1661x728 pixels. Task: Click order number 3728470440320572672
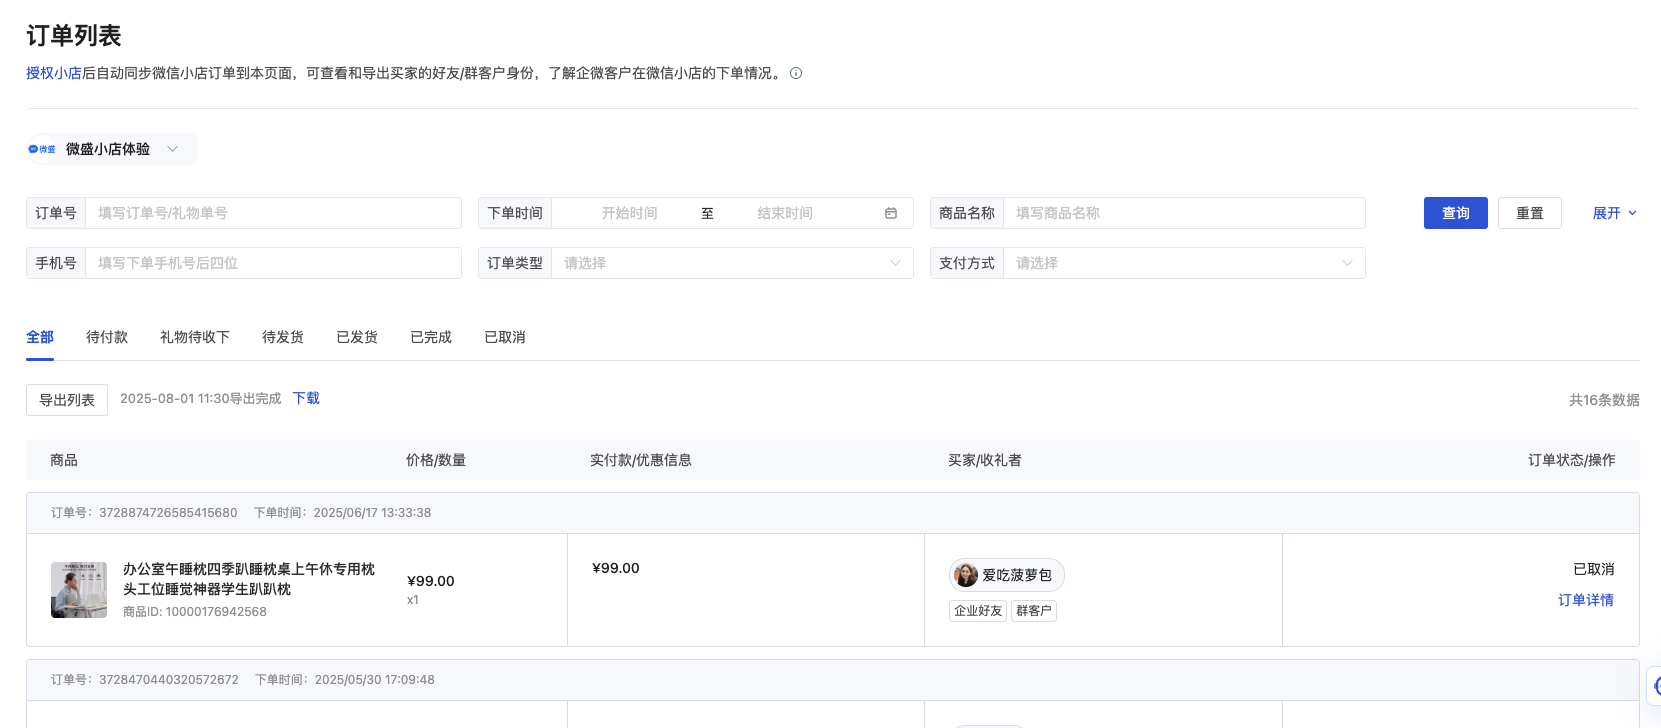point(169,680)
